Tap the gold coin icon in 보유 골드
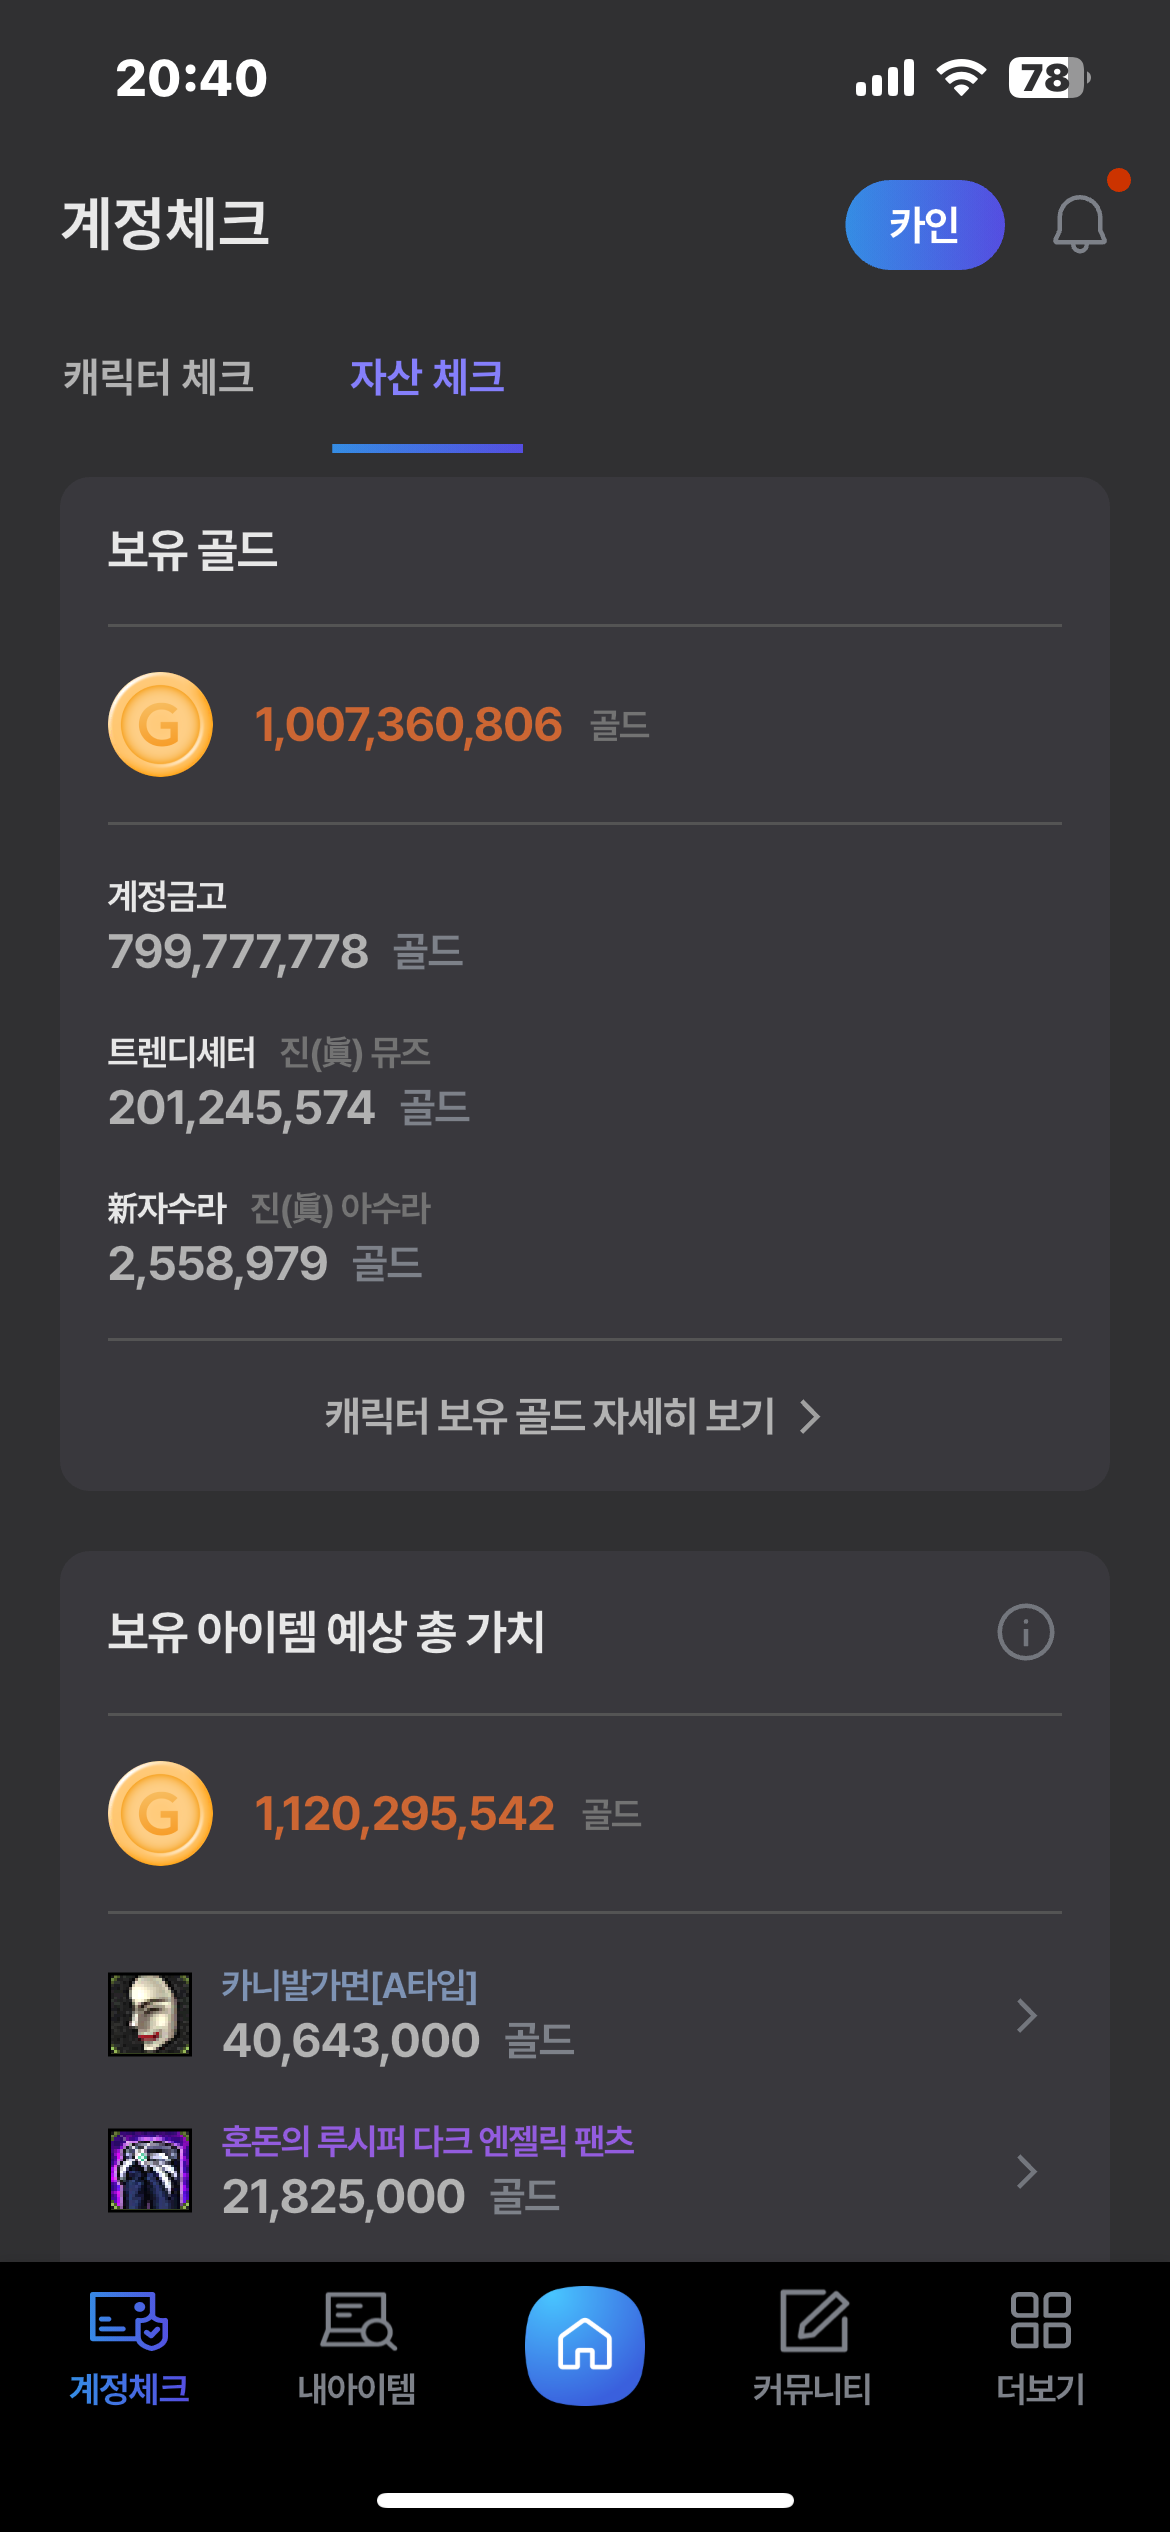Viewport: 1170px width, 2532px height. 160,725
